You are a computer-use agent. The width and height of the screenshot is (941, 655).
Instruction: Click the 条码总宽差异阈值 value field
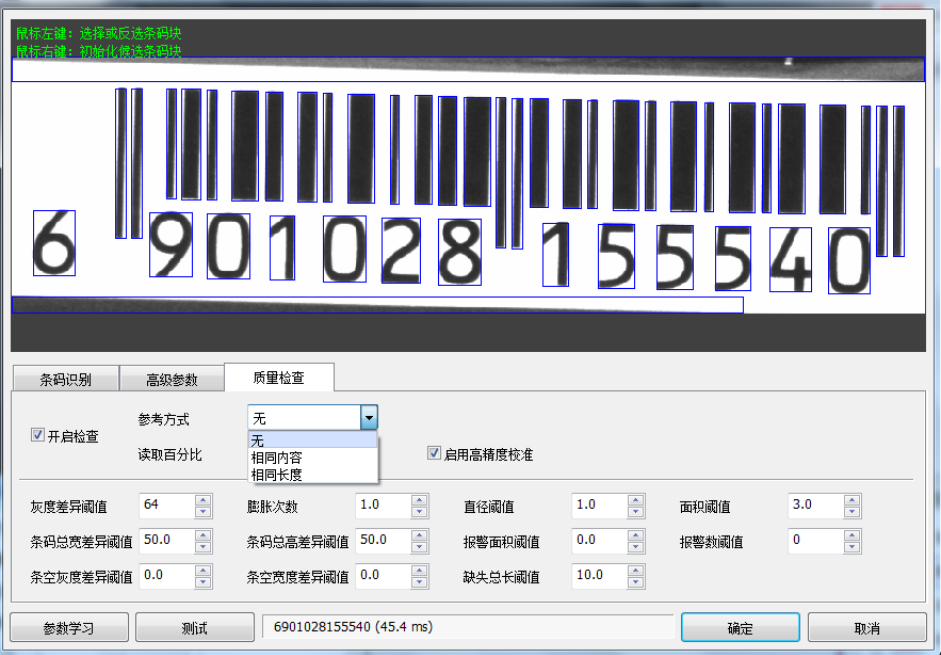coord(167,541)
